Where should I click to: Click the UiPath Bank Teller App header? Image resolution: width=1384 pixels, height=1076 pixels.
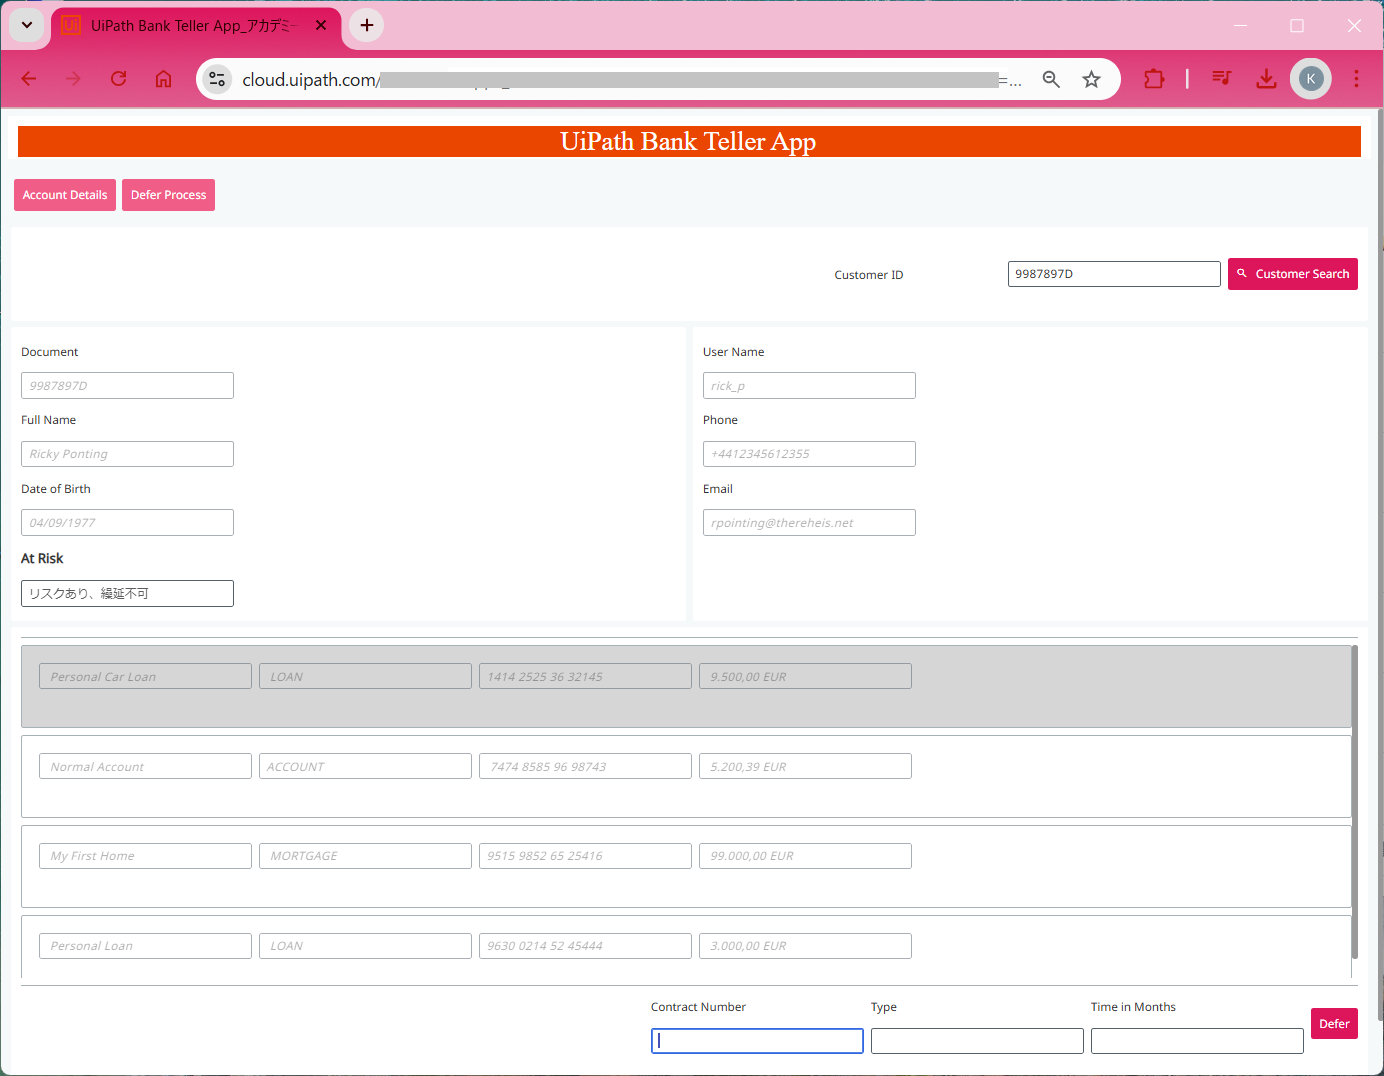[x=688, y=142]
